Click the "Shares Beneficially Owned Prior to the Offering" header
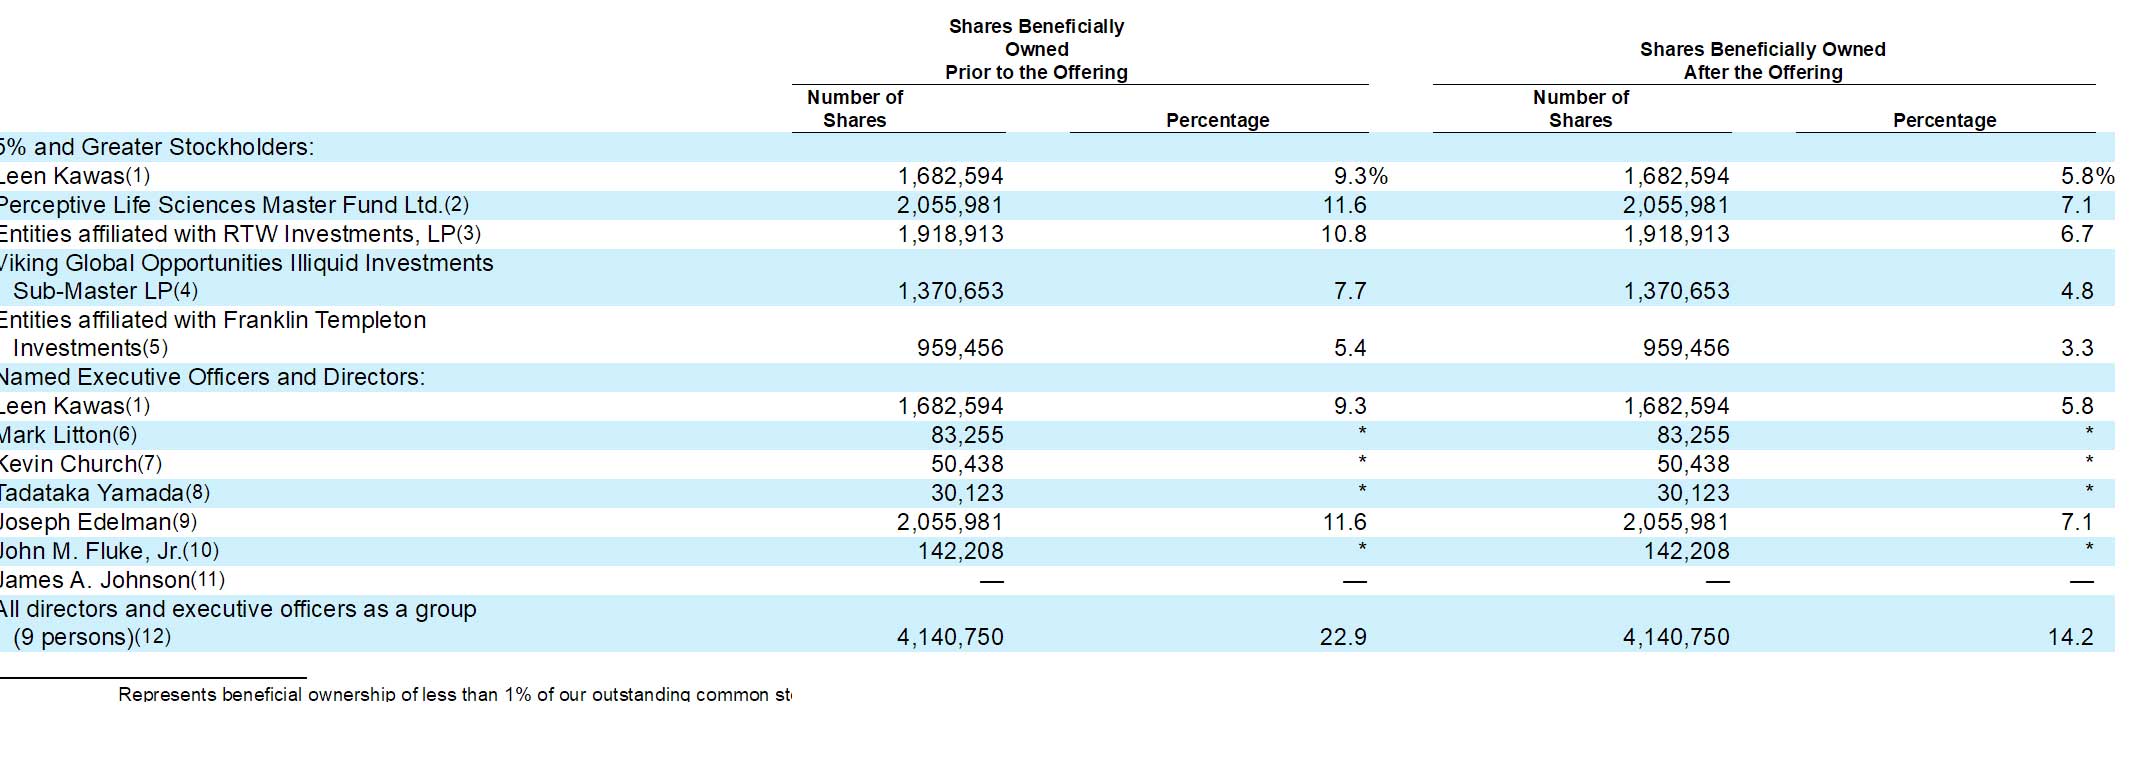The image size is (2132, 765). click(1036, 49)
